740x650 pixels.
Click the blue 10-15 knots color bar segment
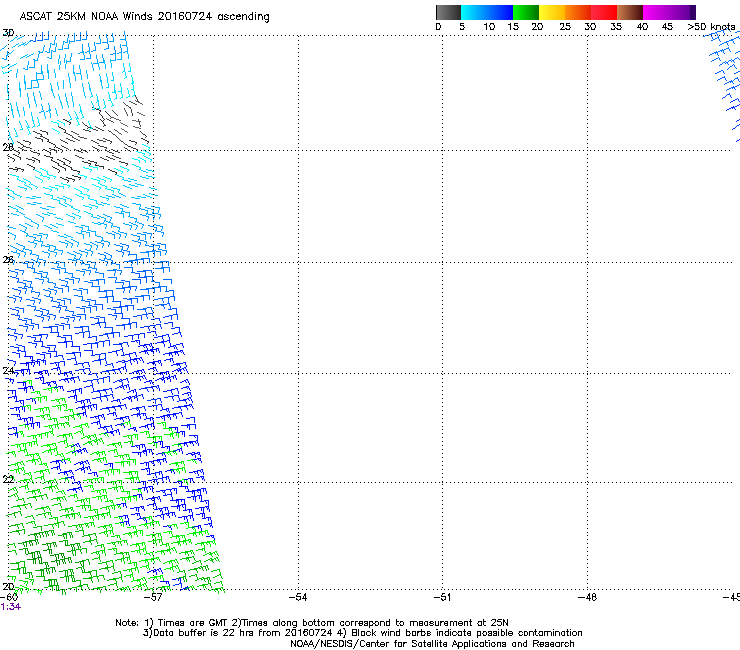(x=500, y=12)
